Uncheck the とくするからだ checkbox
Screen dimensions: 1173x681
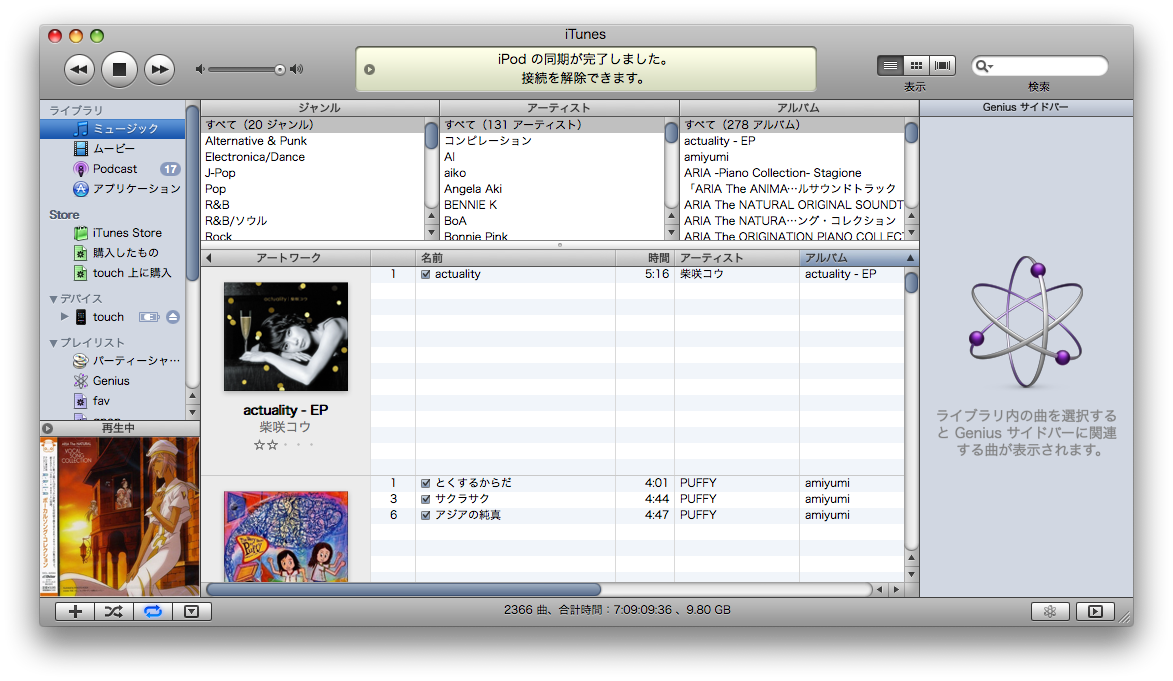[426, 483]
